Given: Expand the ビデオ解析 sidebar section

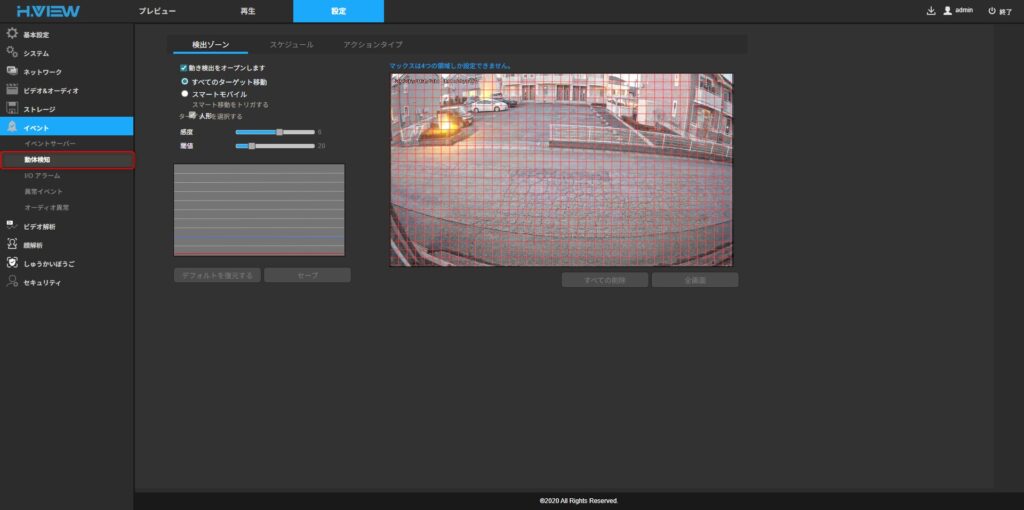Looking at the screenshot, I should coord(40,227).
